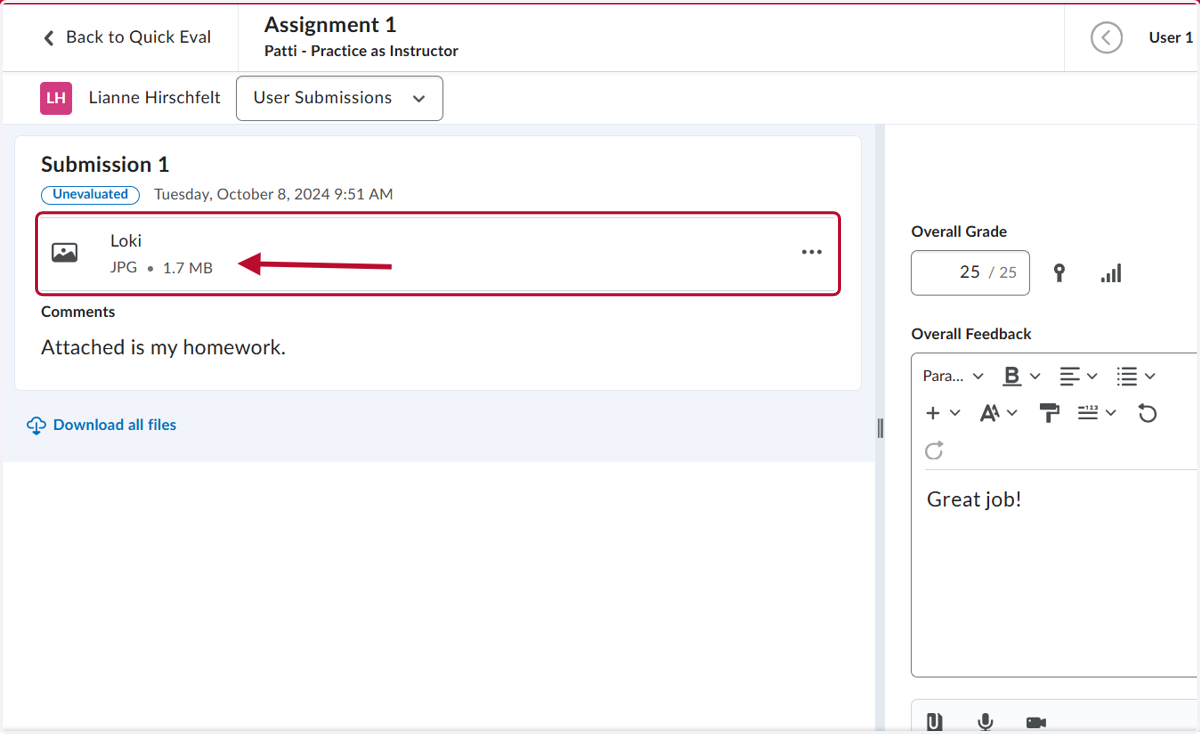This screenshot has width=1200, height=734.
Task: Click the redo icon
Action: click(x=934, y=451)
